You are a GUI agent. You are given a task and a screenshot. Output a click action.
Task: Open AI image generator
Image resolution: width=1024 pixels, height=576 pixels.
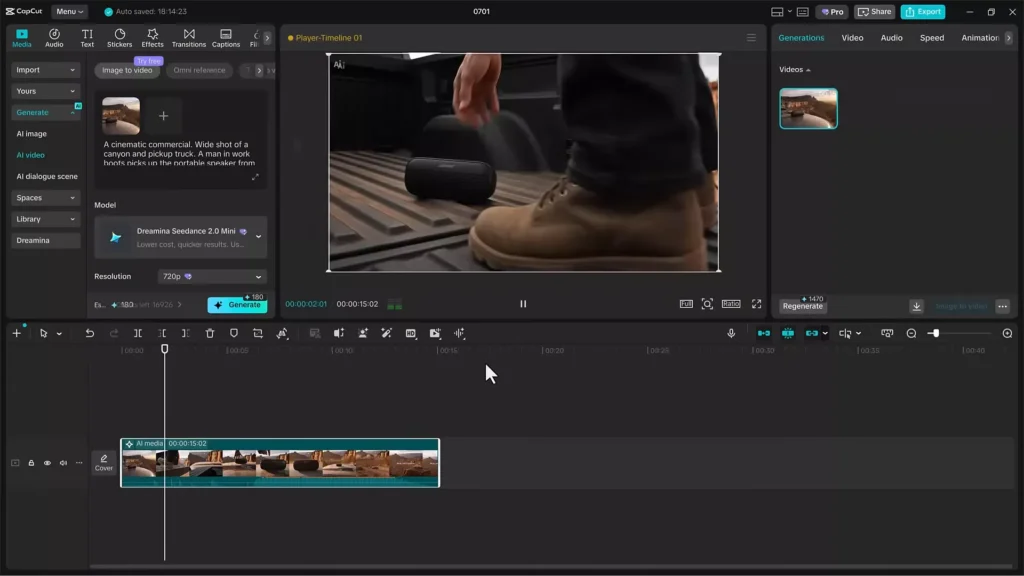[31, 134]
